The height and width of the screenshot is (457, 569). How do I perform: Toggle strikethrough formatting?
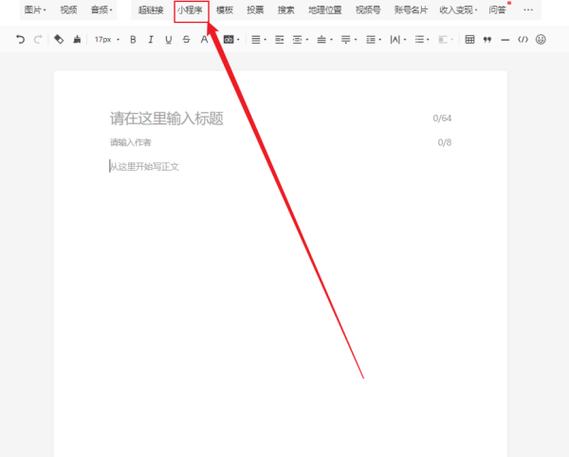(x=186, y=40)
